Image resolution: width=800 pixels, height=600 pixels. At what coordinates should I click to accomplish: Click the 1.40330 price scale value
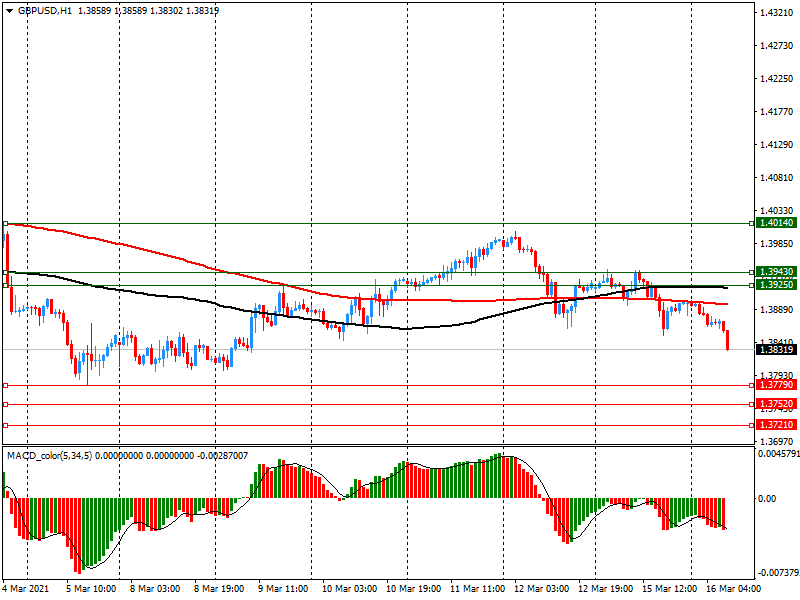(x=777, y=210)
